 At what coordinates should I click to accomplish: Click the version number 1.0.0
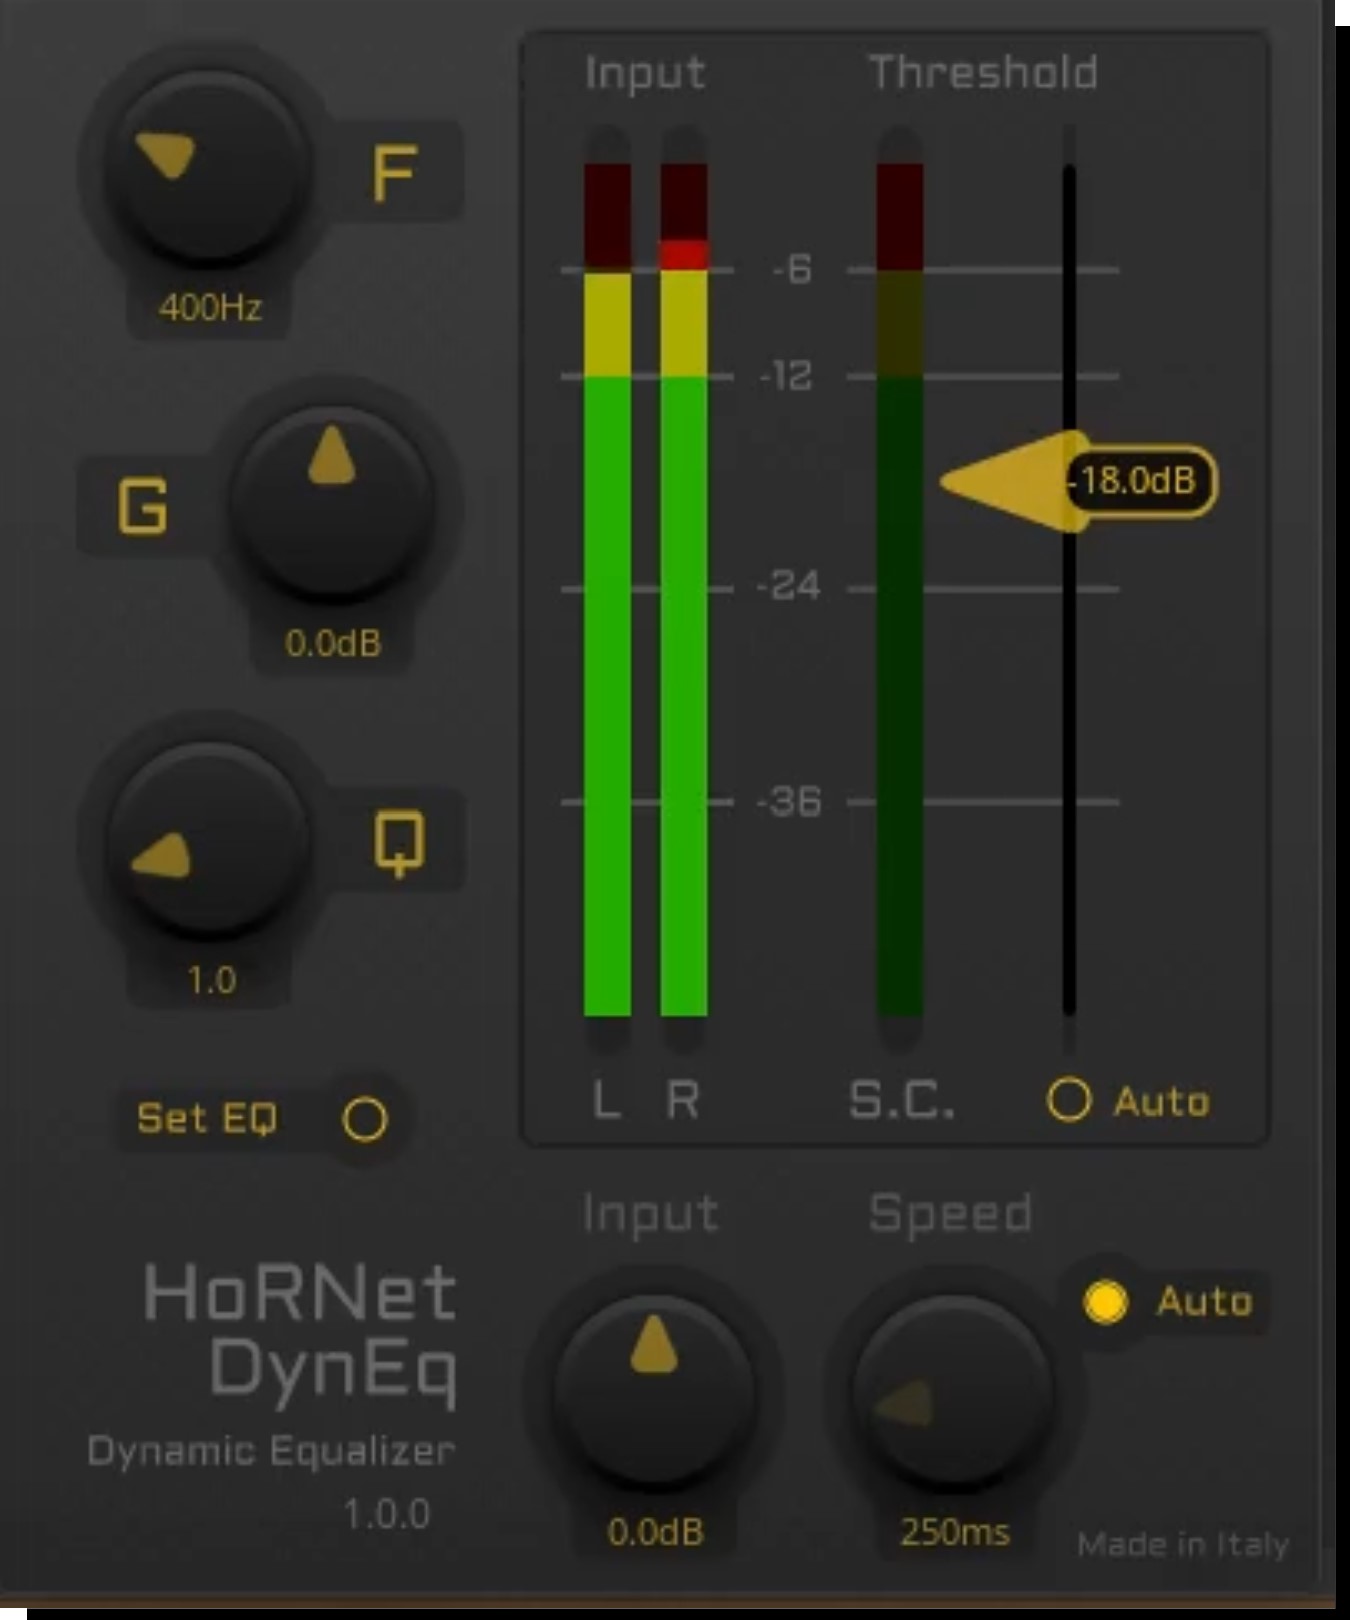coord(387,1514)
